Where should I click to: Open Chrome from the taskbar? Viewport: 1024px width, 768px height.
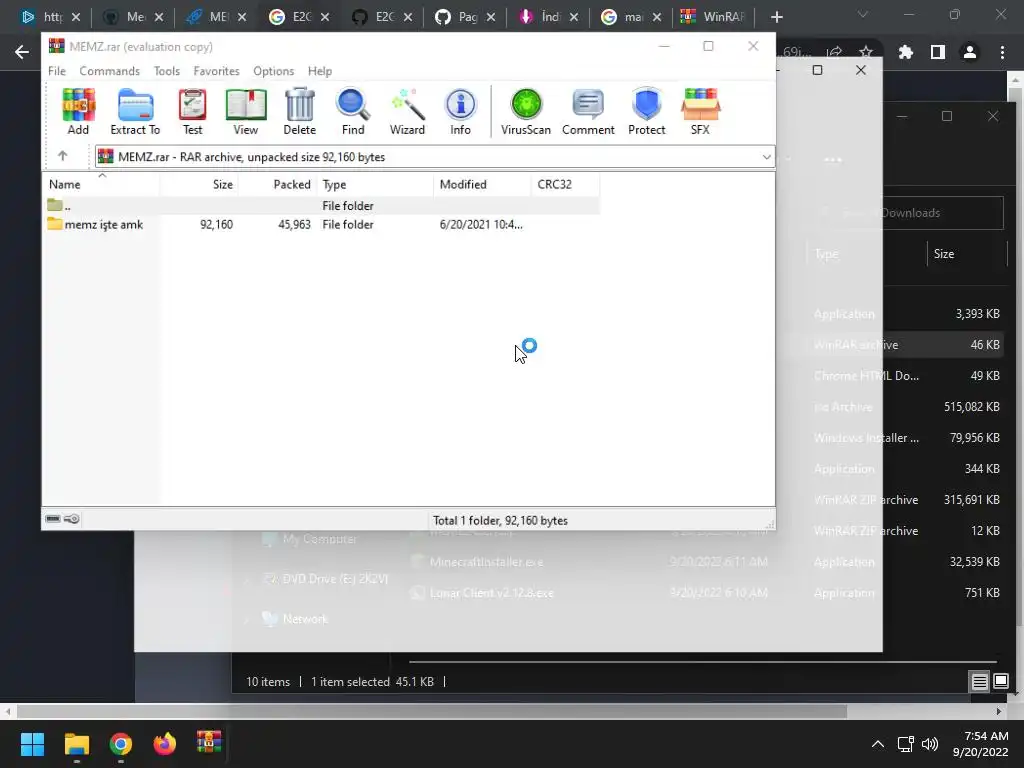(x=121, y=744)
